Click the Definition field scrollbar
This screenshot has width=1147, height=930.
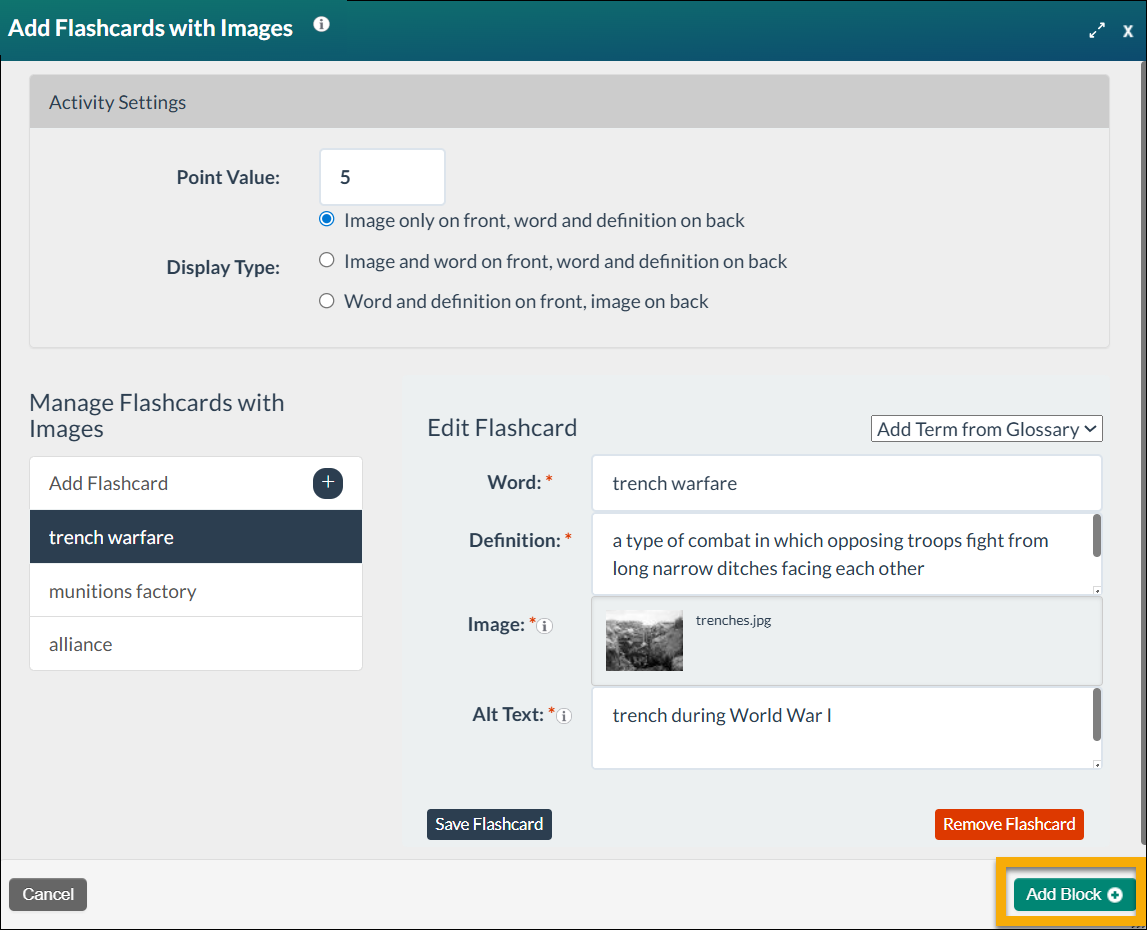(x=1097, y=536)
